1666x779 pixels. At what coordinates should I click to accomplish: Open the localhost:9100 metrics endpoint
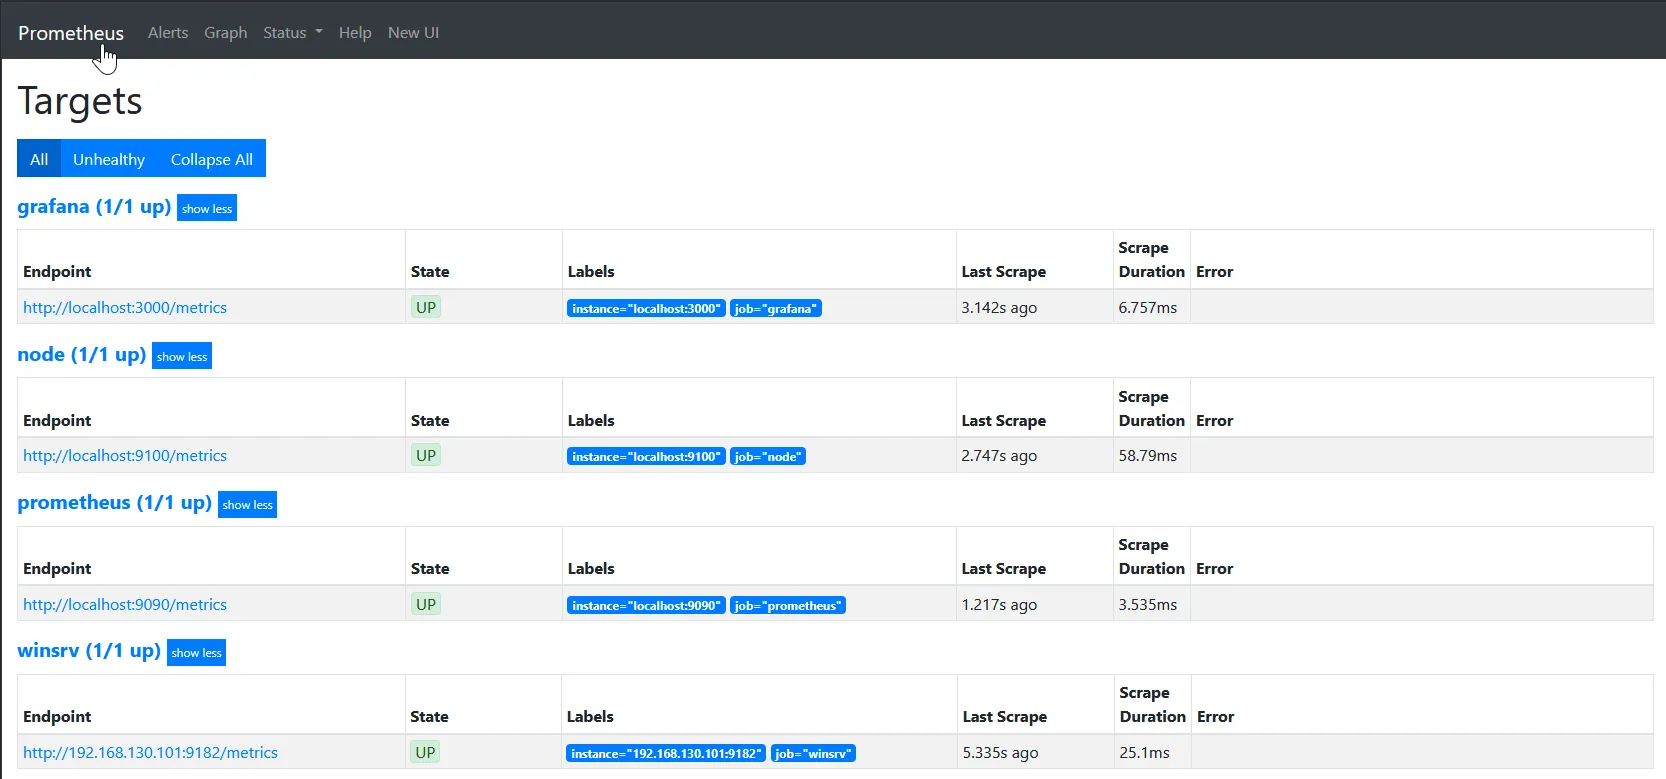125,455
